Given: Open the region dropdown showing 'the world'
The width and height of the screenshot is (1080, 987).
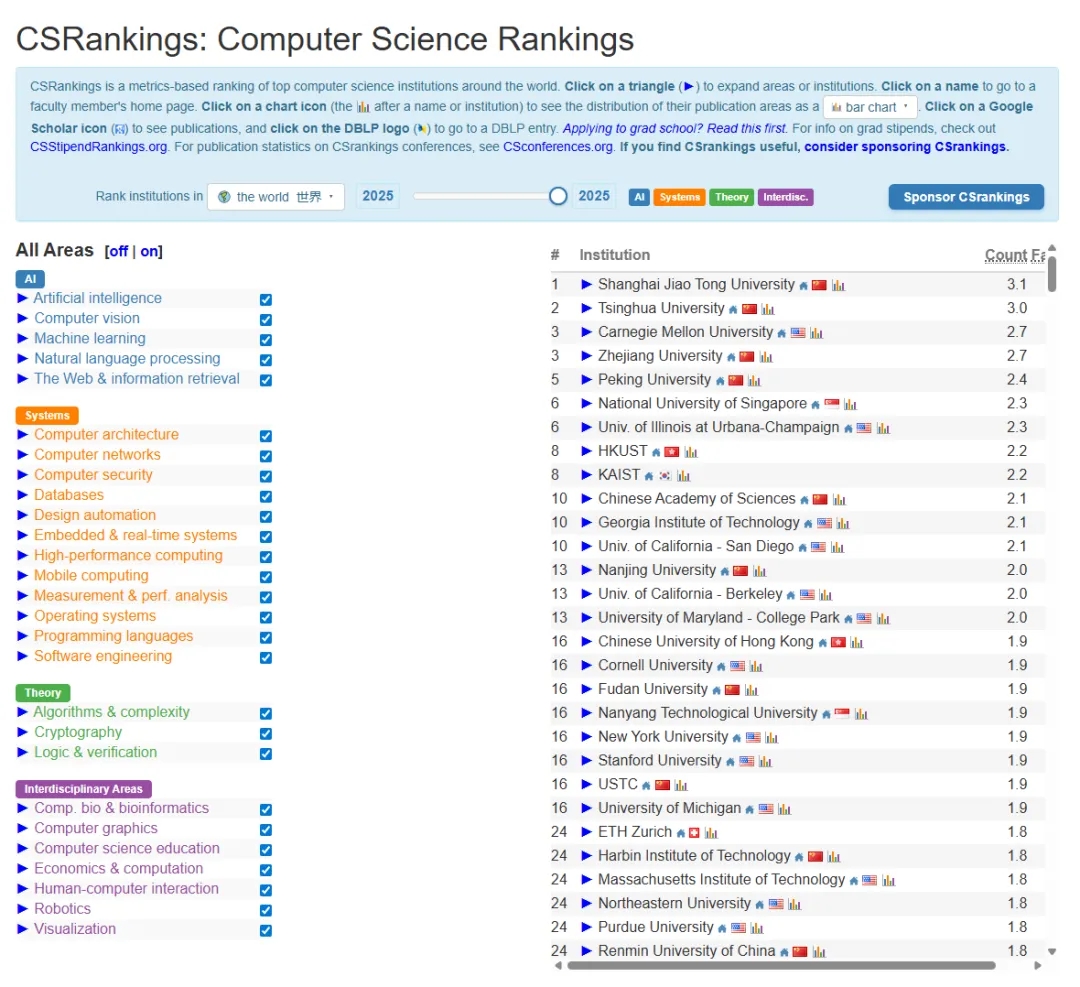Looking at the screenshot, I should (x=276, y=197).
